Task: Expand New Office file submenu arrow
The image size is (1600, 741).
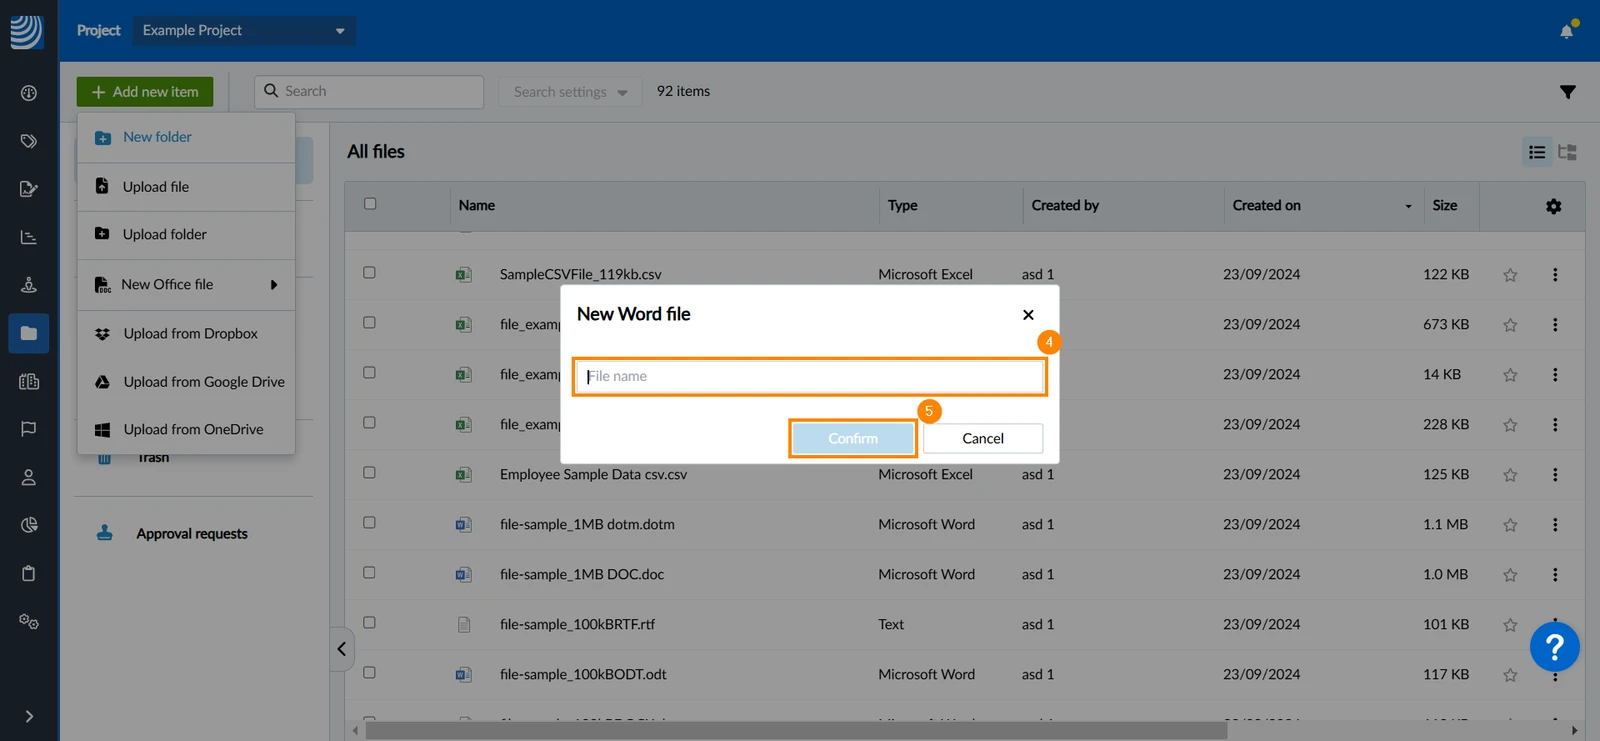Action: tap(274, 285)
